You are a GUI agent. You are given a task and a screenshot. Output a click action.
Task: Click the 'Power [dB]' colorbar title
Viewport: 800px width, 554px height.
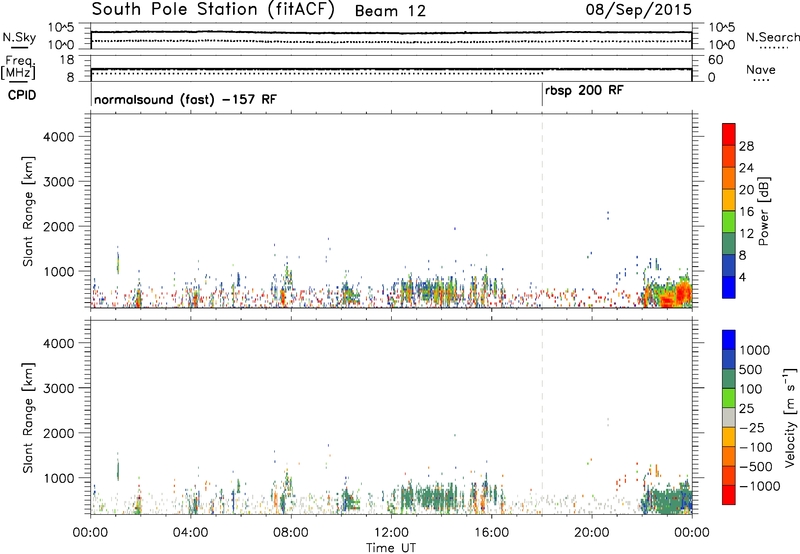tap(764, 211)
